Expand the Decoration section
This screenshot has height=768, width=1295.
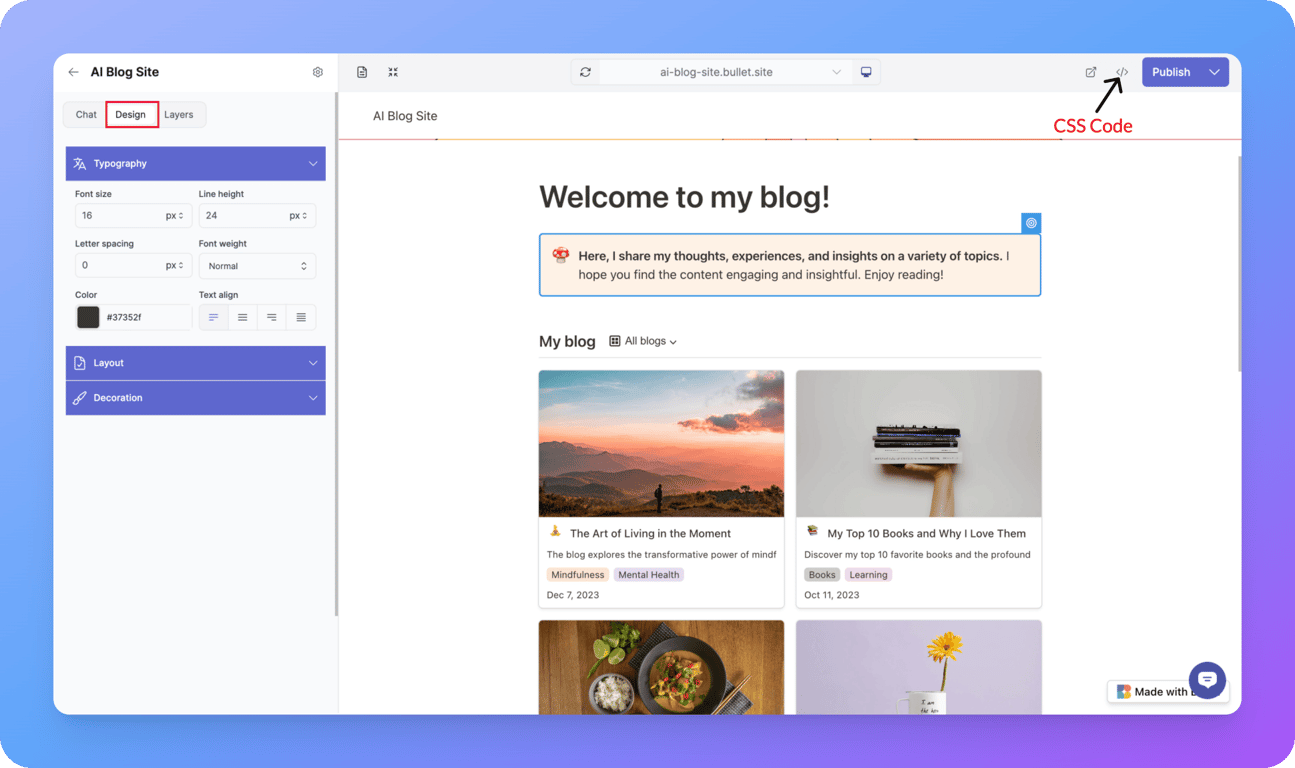[x=313, y=398]
